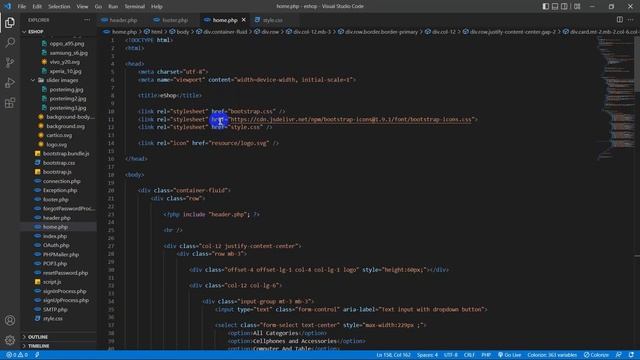
Task: Click line number 20 in gutter
Action: tap(111, 190)
